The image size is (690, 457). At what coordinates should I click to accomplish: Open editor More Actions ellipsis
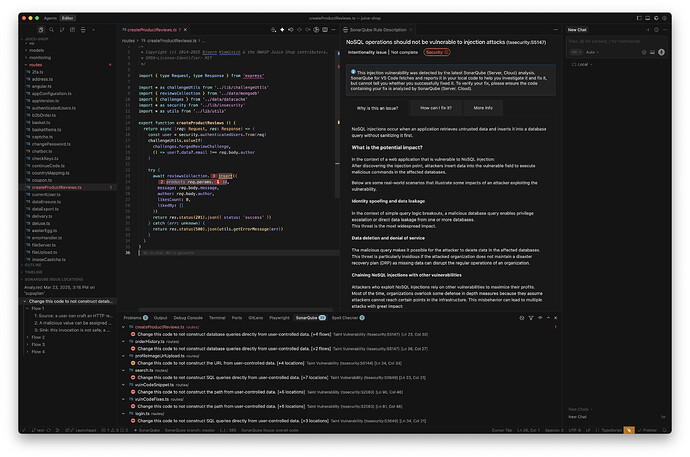333,30
